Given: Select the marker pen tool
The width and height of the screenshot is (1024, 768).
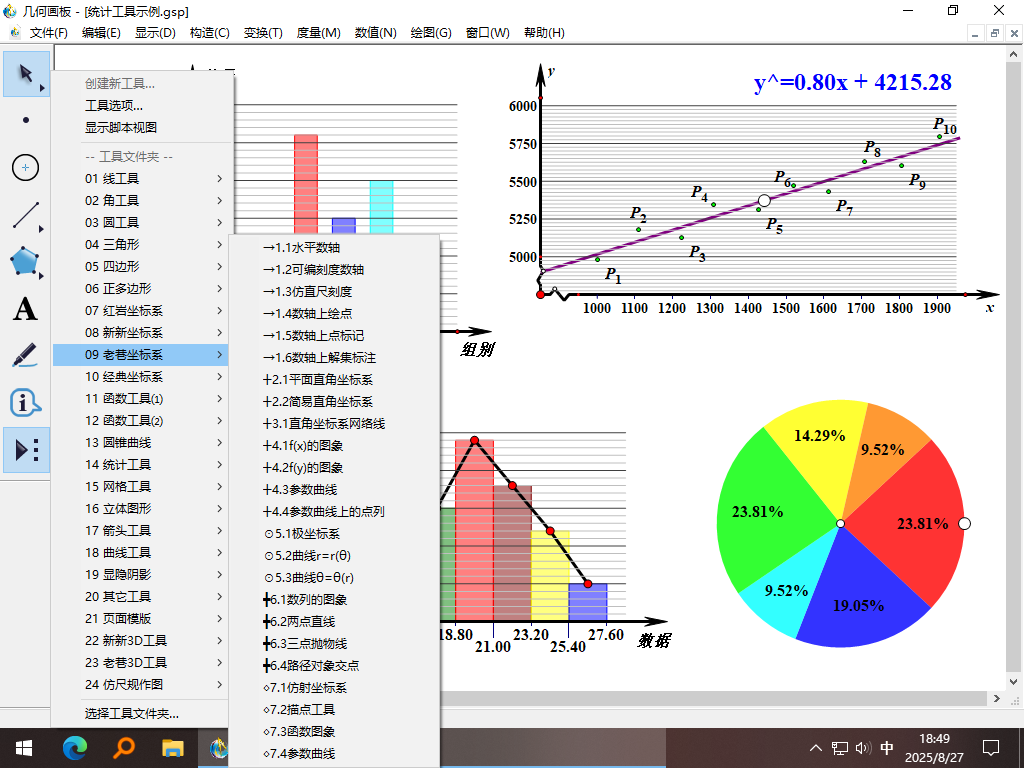Looking at the screenshot, I should tap(25, 356).
